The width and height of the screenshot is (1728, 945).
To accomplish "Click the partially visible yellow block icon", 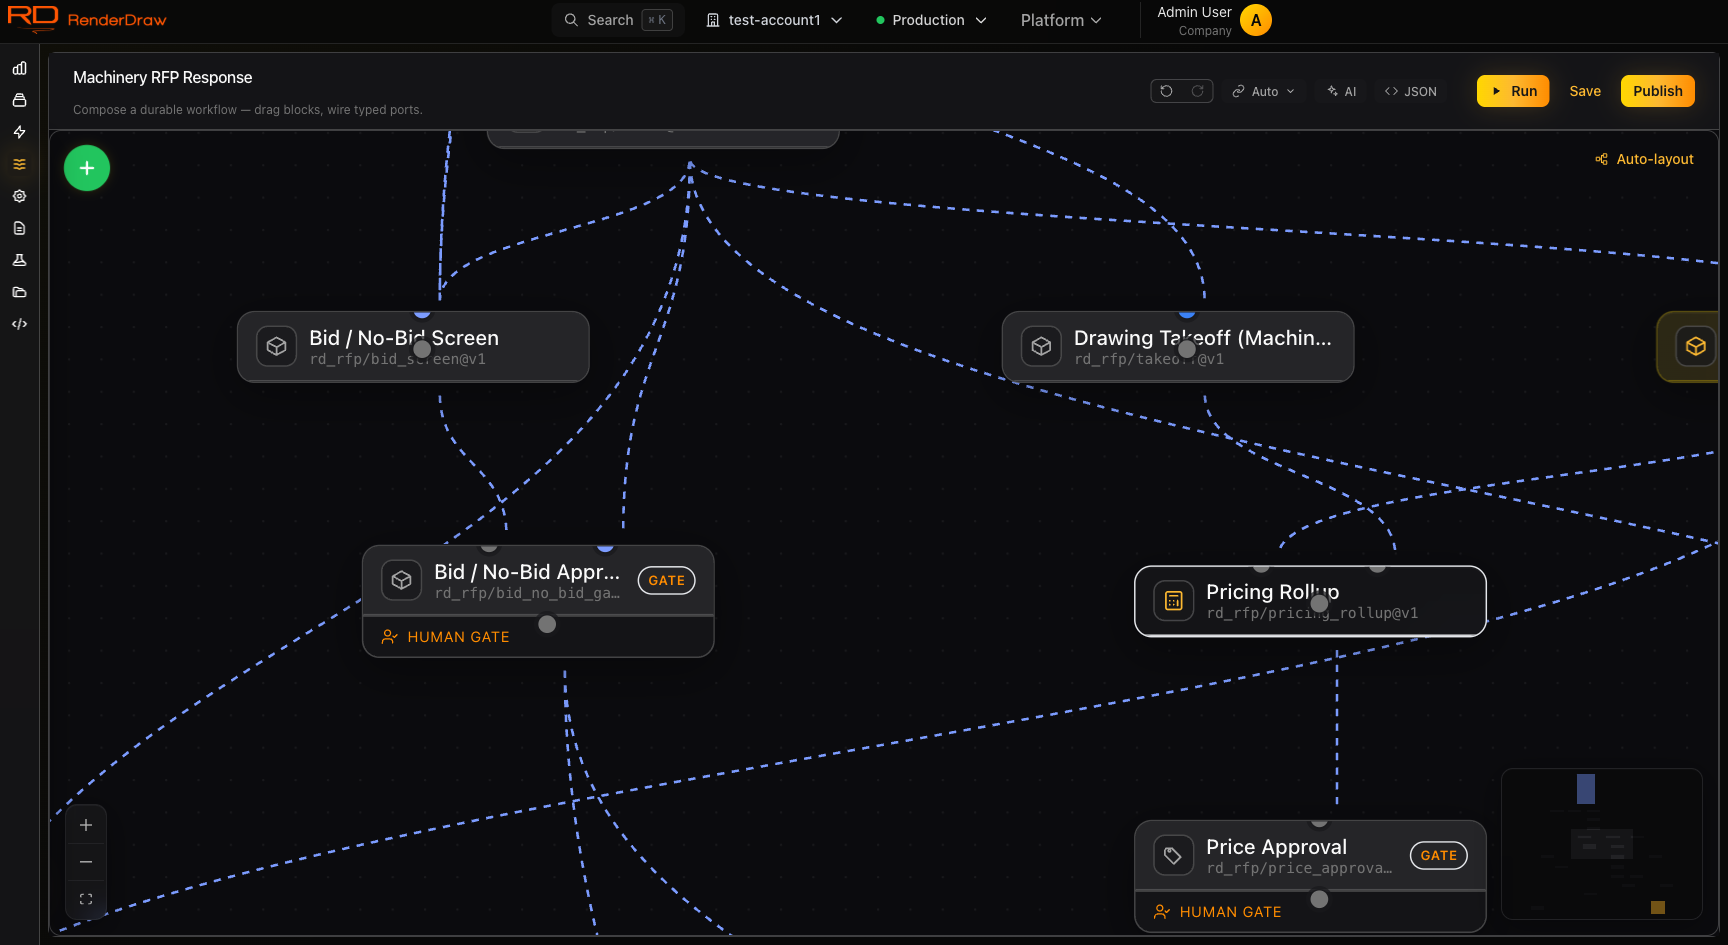I will 1696,346.
